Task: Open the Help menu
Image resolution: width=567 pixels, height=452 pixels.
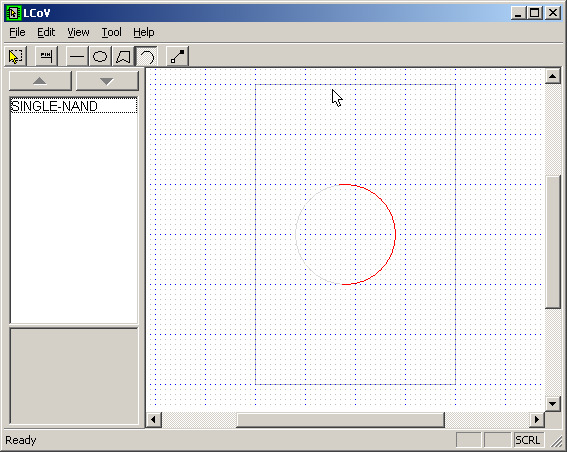Action: point(144,33)
